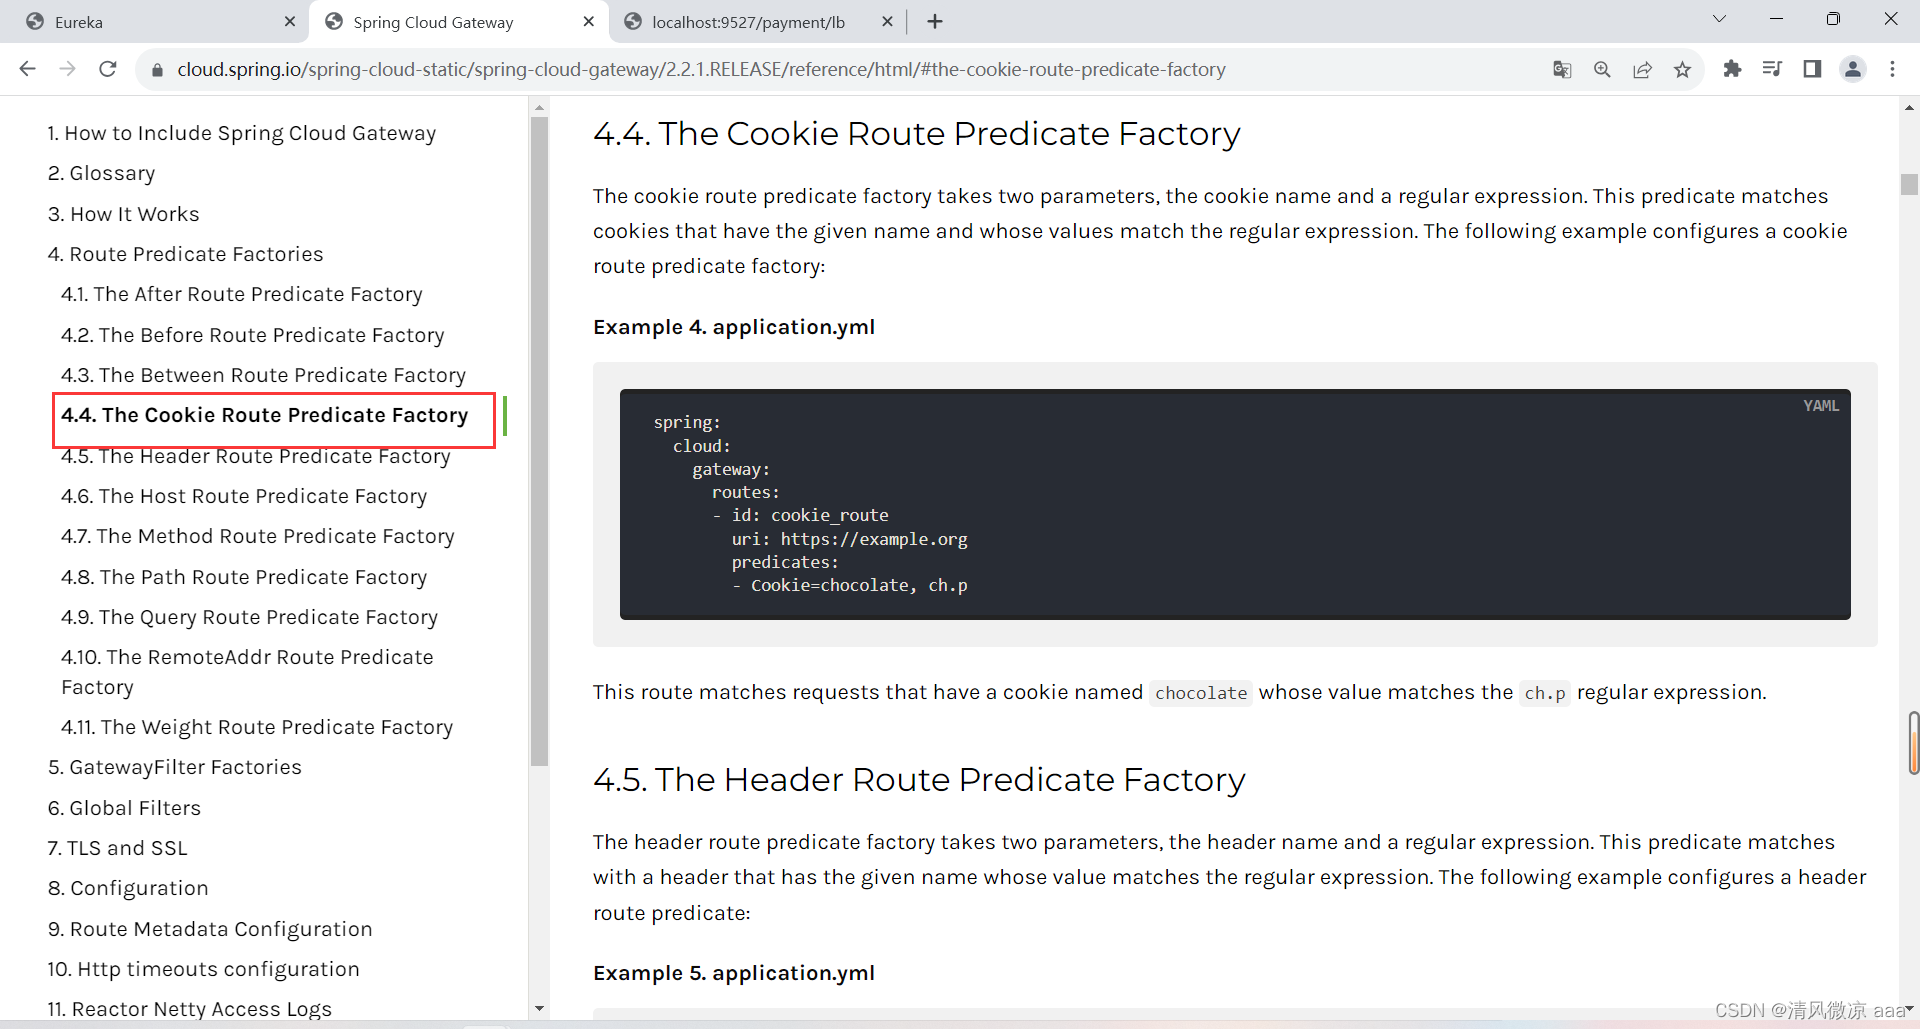This screenshot has height=1029, width=1920.
Task: Go to Weight Route Predicate Factory
Action: [x=257, y=727]
